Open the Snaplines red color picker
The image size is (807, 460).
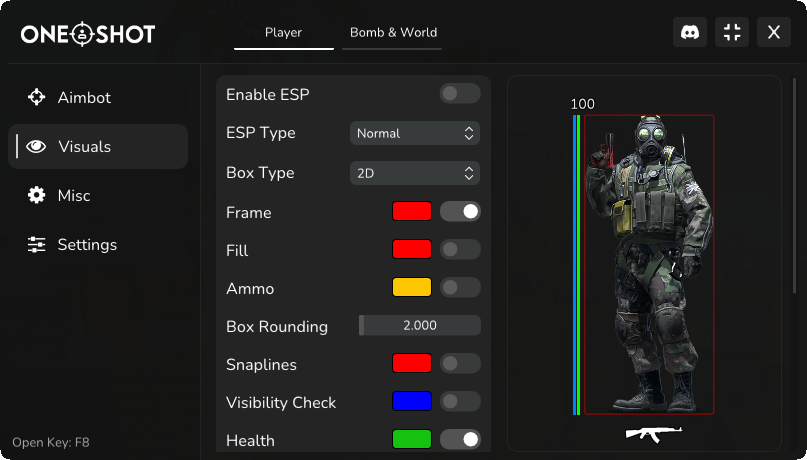tap(412, 363)
